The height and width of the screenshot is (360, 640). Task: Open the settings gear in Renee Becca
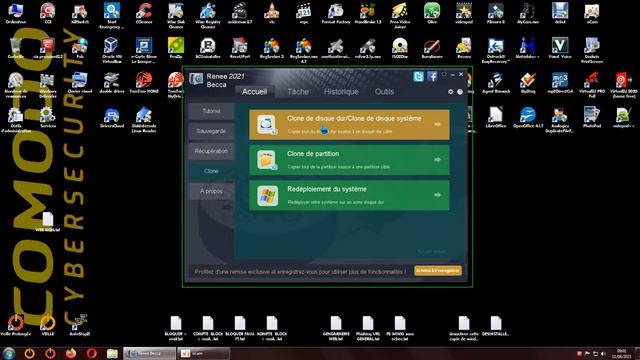click(451, 92)
